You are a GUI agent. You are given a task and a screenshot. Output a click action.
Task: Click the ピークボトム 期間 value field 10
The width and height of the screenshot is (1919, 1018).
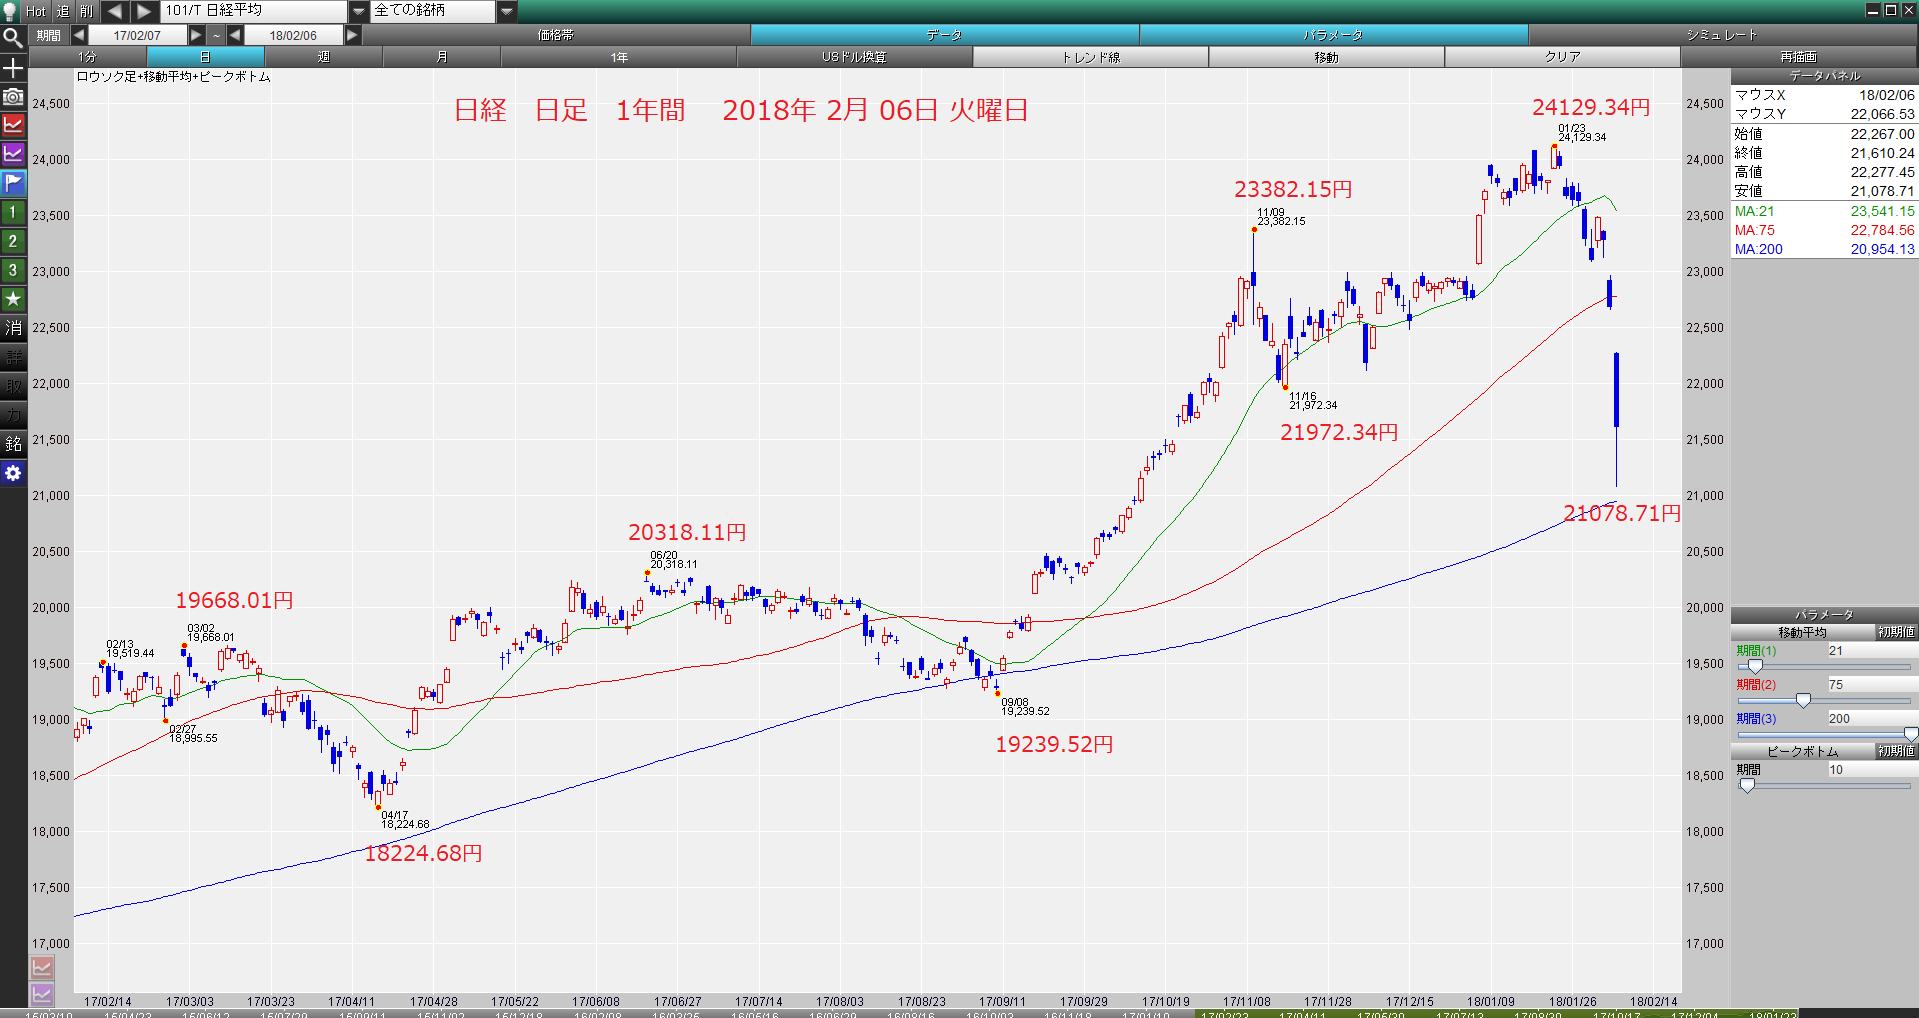1871,769
